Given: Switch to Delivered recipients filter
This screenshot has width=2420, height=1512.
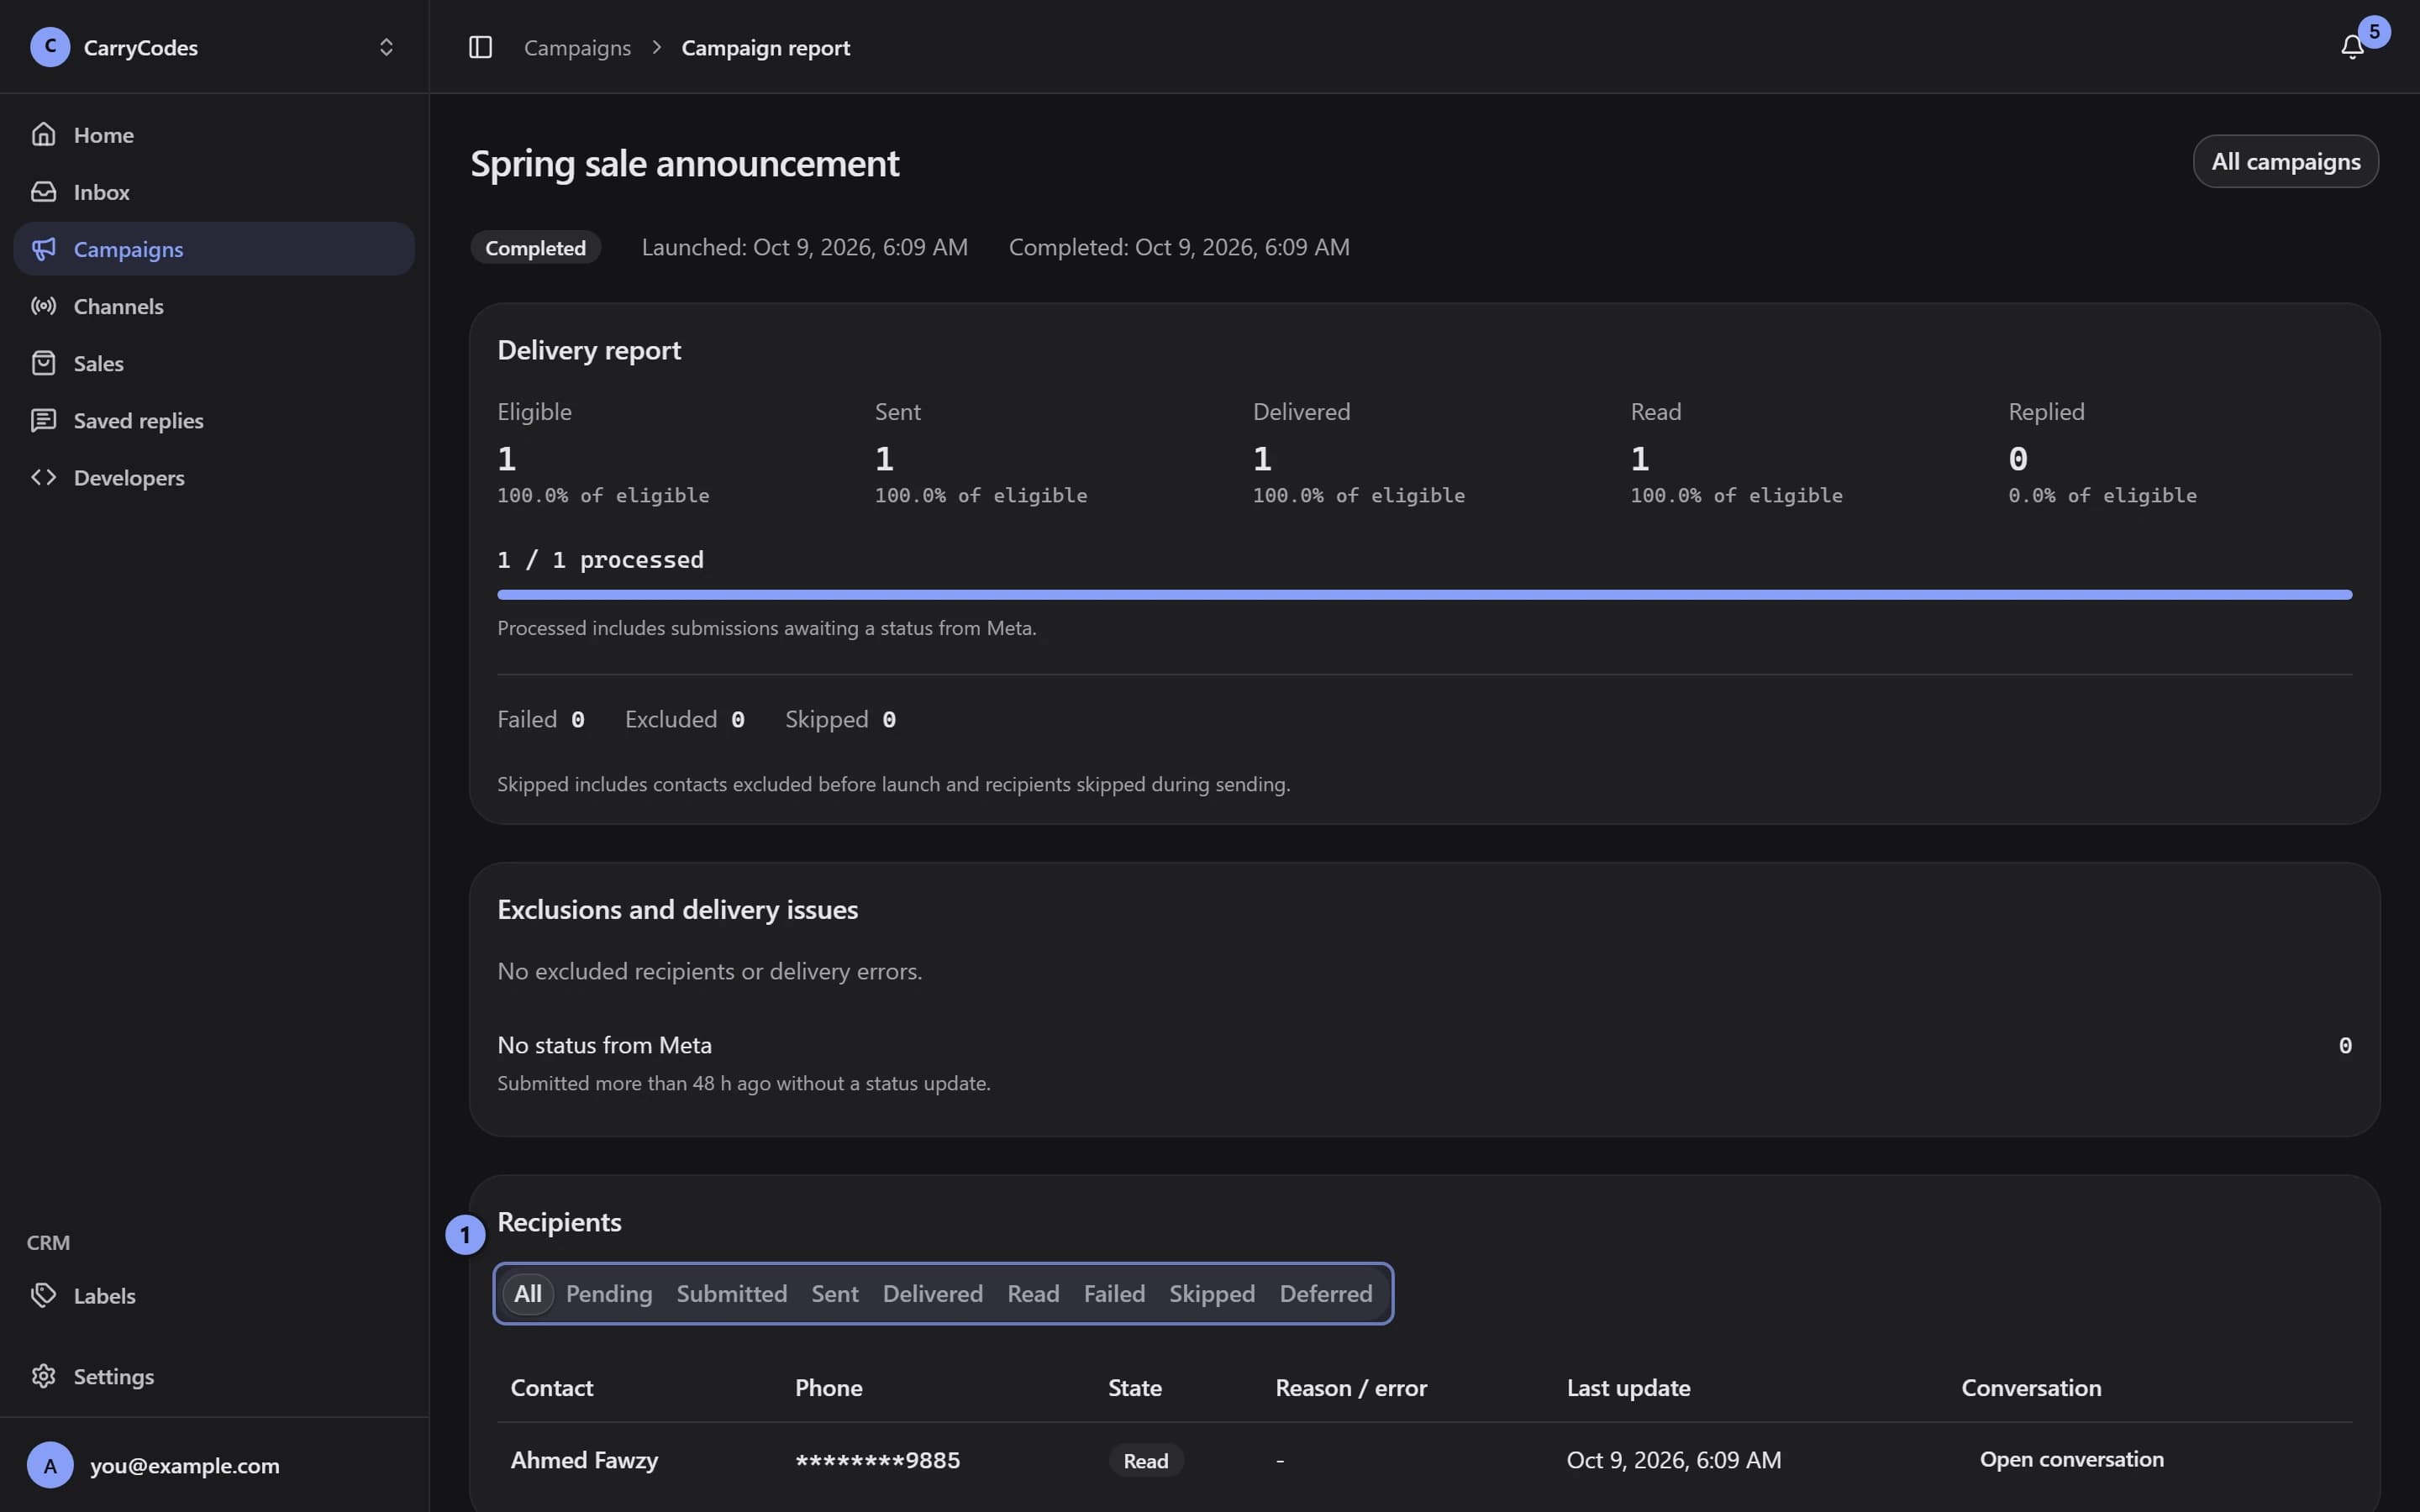Looking at the screenshot, I should coord(932,1293).
